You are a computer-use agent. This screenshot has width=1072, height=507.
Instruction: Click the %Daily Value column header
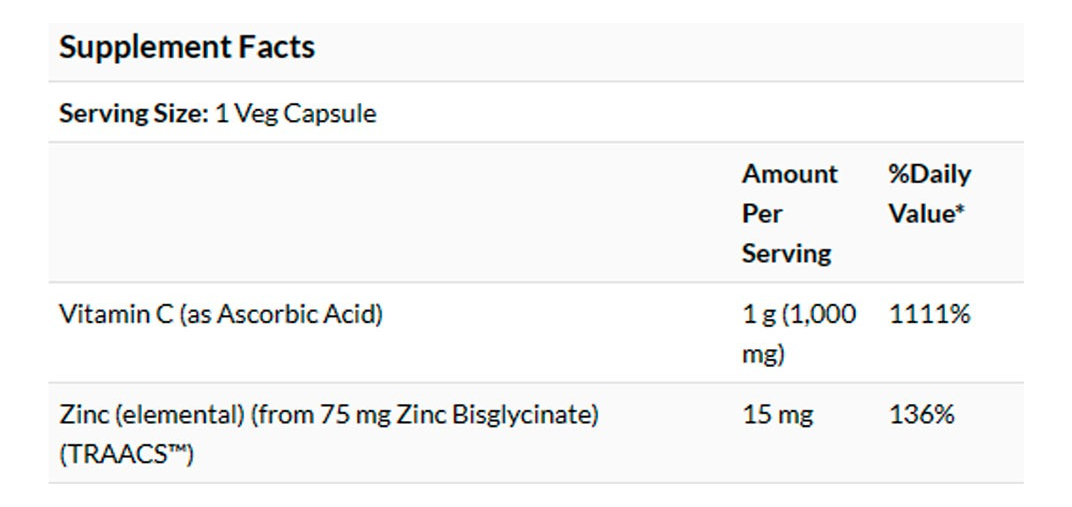point(929,193)
